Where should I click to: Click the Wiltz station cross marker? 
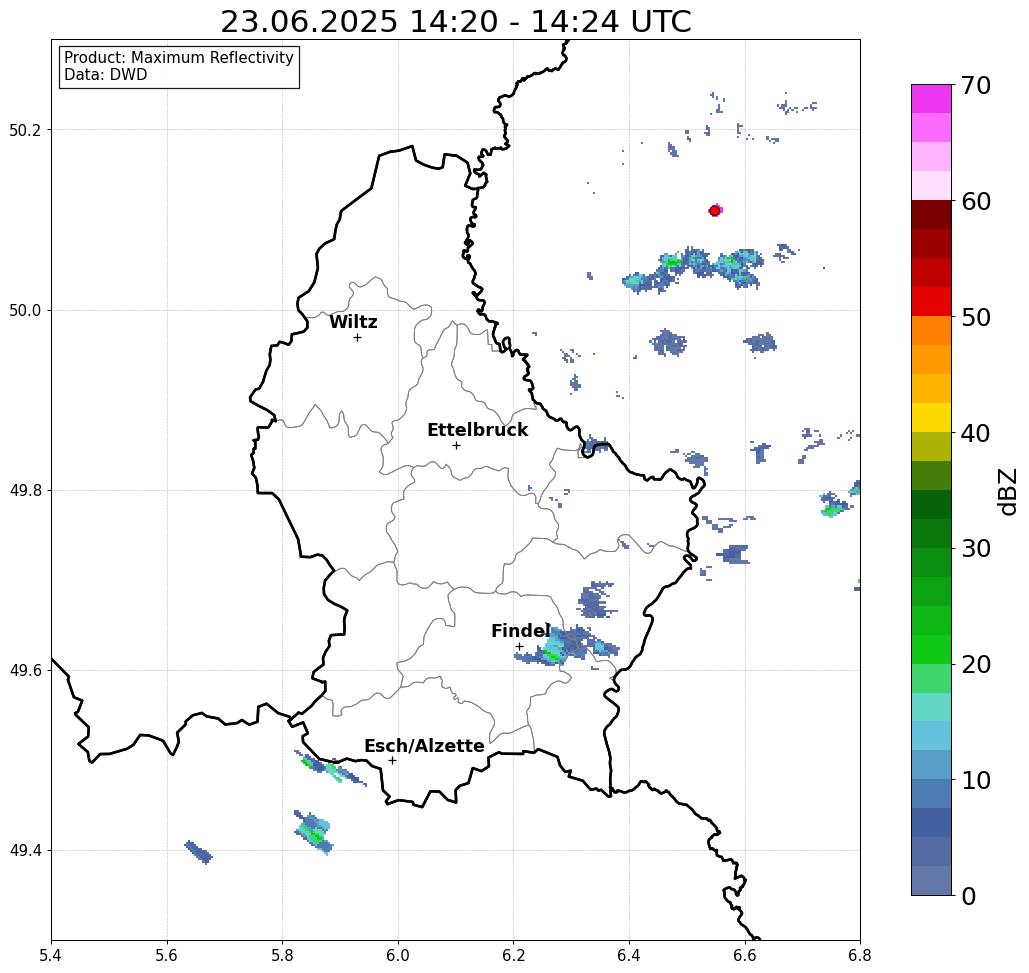[x=357, y=337]
